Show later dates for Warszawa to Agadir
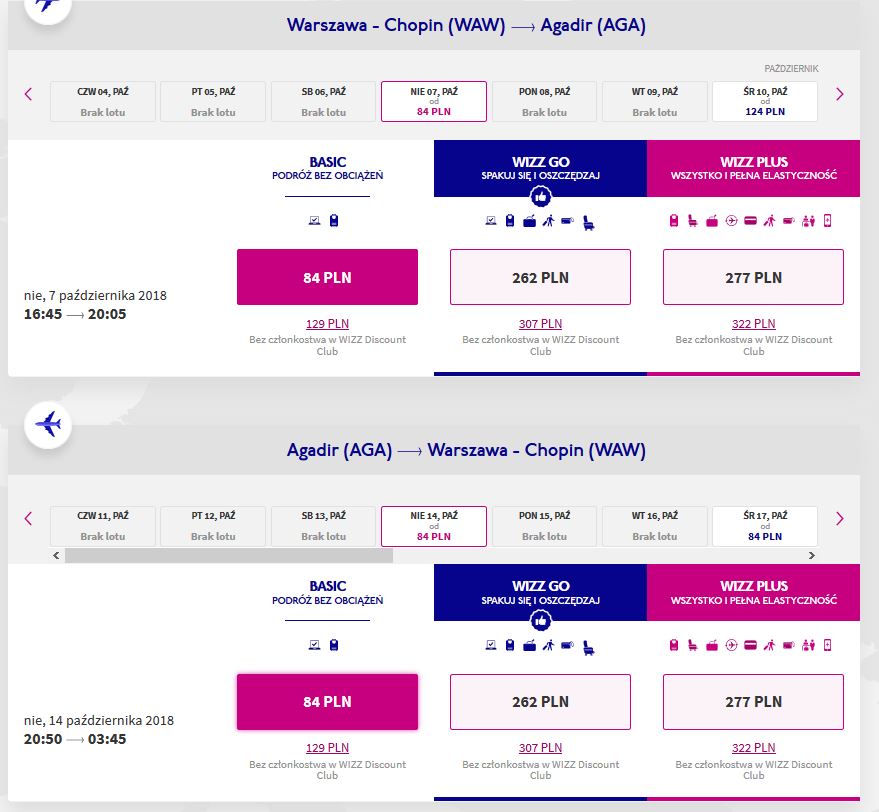The image size is (879, 812). pyautogui.click(x=839, y=94)
